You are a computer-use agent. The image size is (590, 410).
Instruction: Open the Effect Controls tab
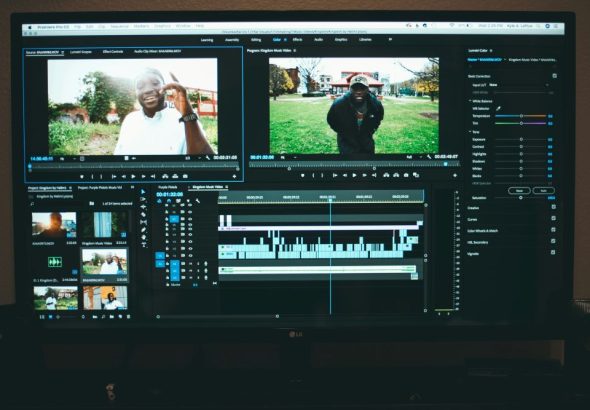click(113, 52)
